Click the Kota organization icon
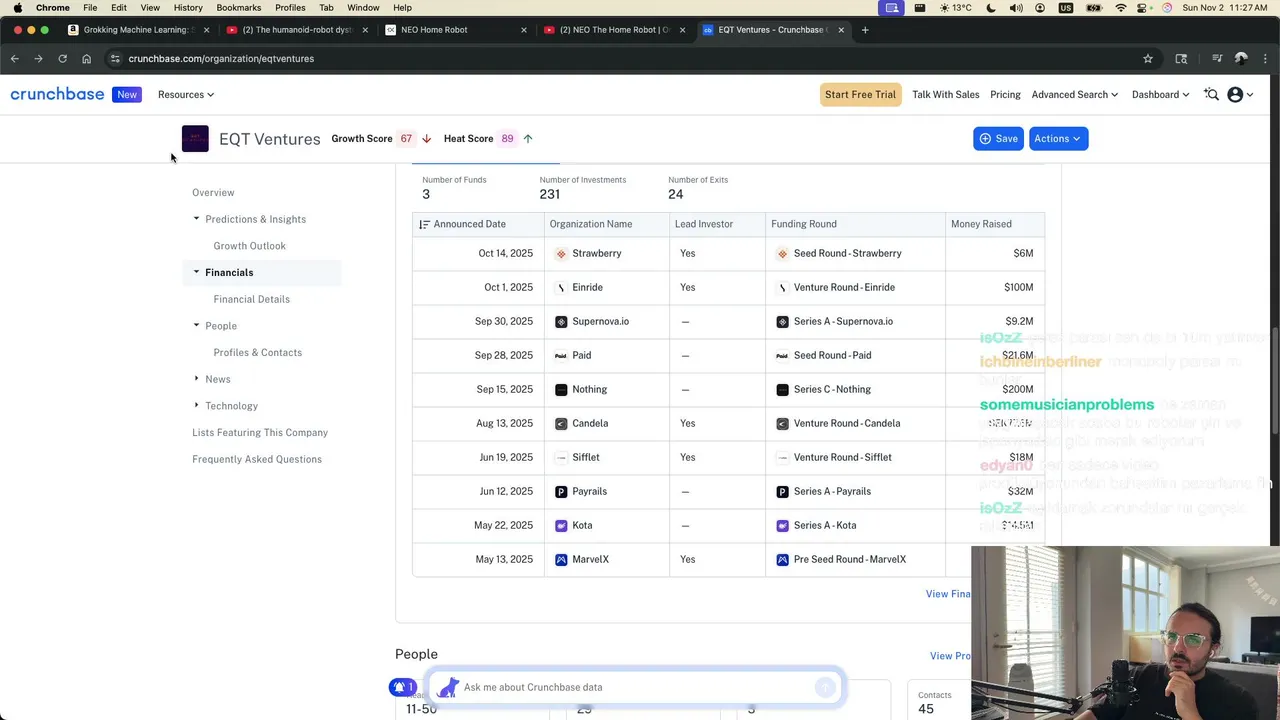 pos(561,526)
